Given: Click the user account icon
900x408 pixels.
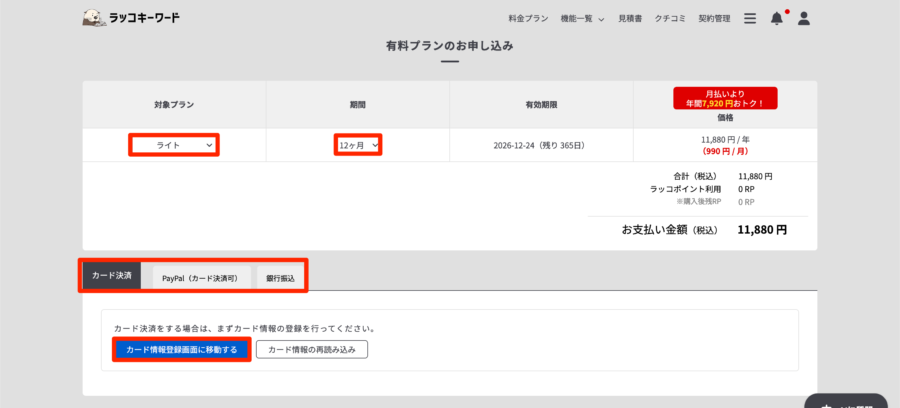Looking at the screenshot, I should [804, 18].
